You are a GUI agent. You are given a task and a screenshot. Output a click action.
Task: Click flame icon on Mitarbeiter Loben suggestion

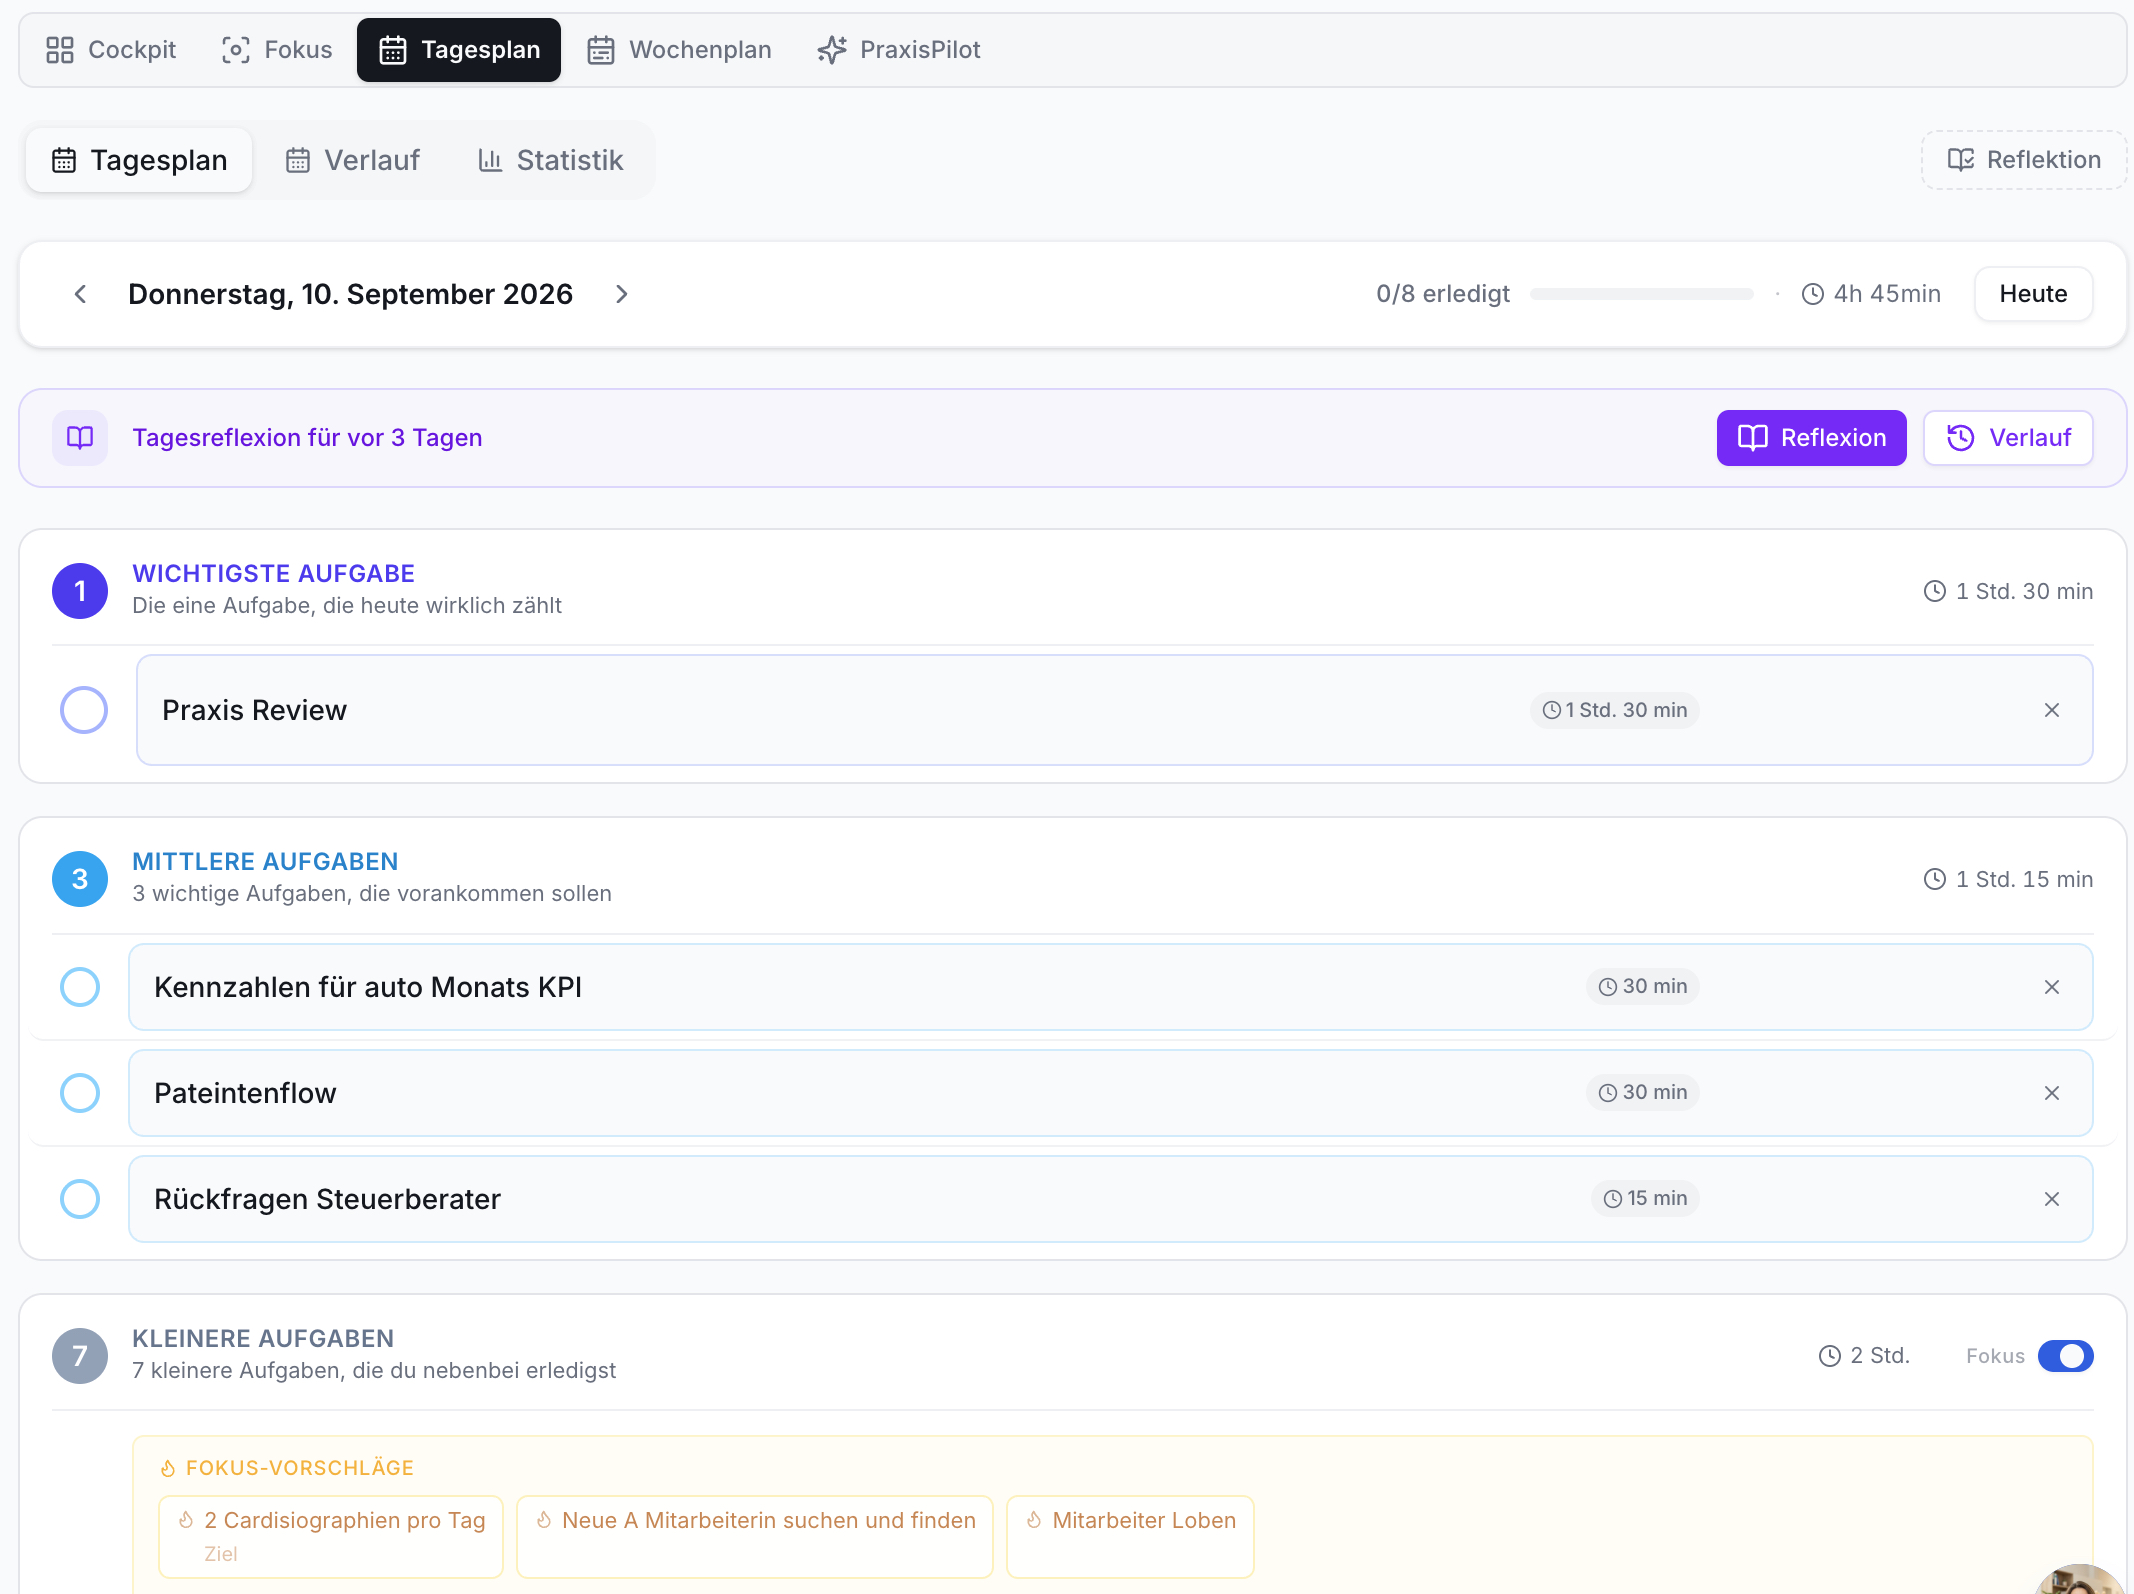[1034, 1520]
